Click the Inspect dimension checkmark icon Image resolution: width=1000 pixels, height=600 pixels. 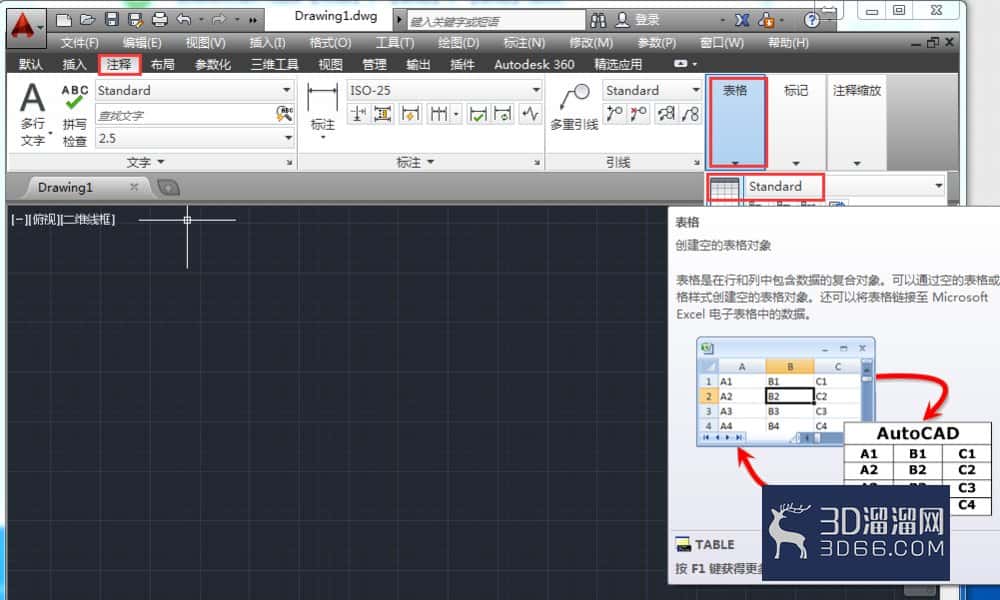[x=477, y=114]
